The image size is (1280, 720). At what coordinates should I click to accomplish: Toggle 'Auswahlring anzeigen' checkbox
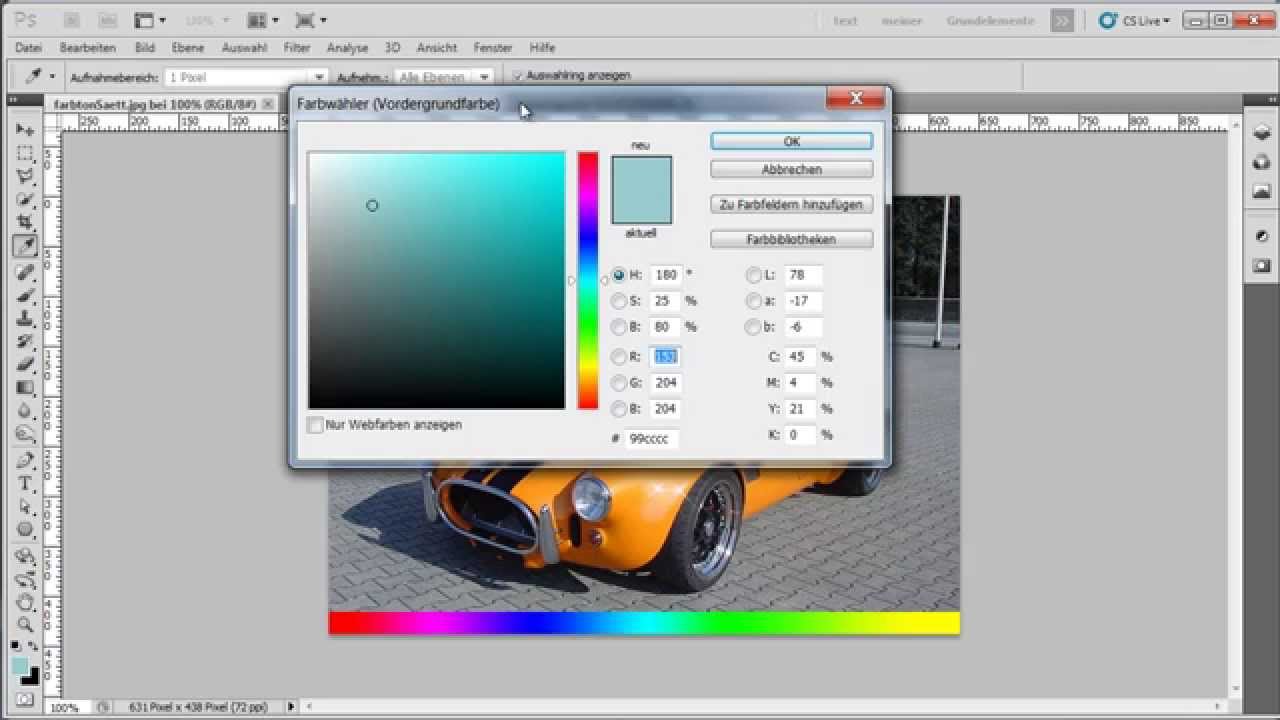(517, 76)
